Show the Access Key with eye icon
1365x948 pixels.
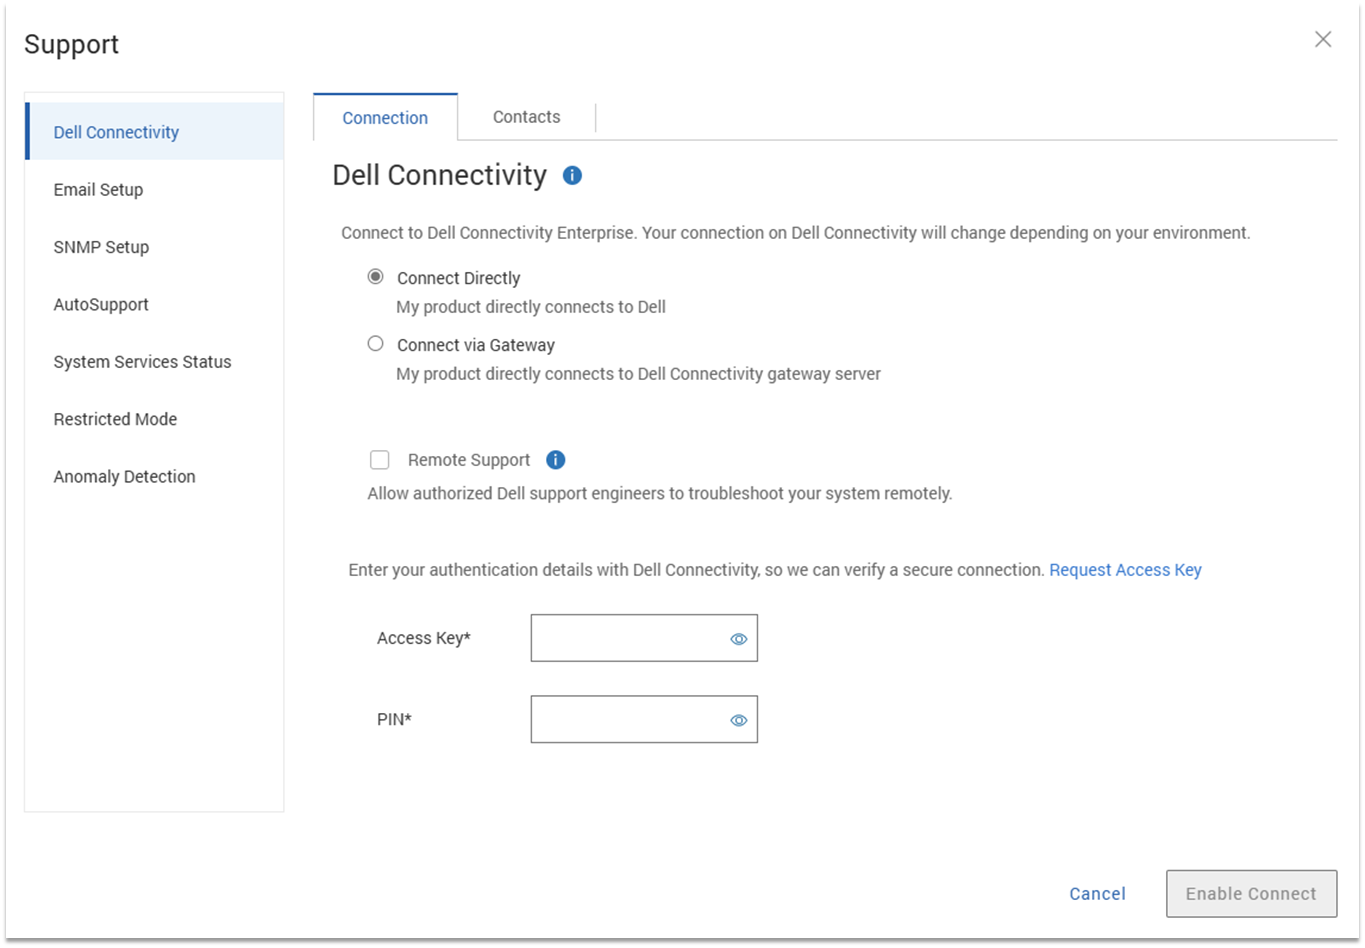(739, 639)
